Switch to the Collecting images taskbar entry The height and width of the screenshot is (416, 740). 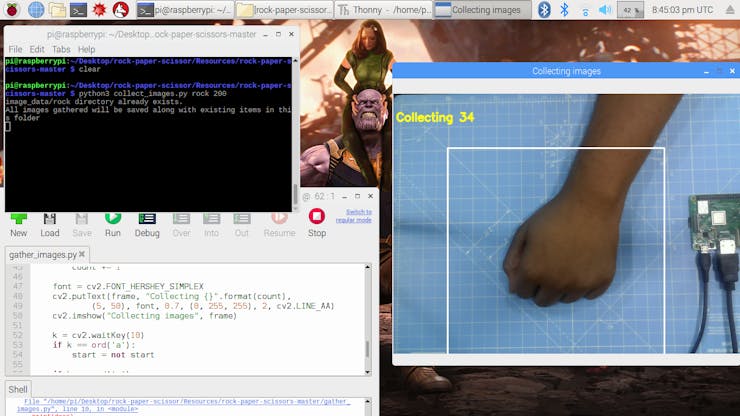pos(482,9)
